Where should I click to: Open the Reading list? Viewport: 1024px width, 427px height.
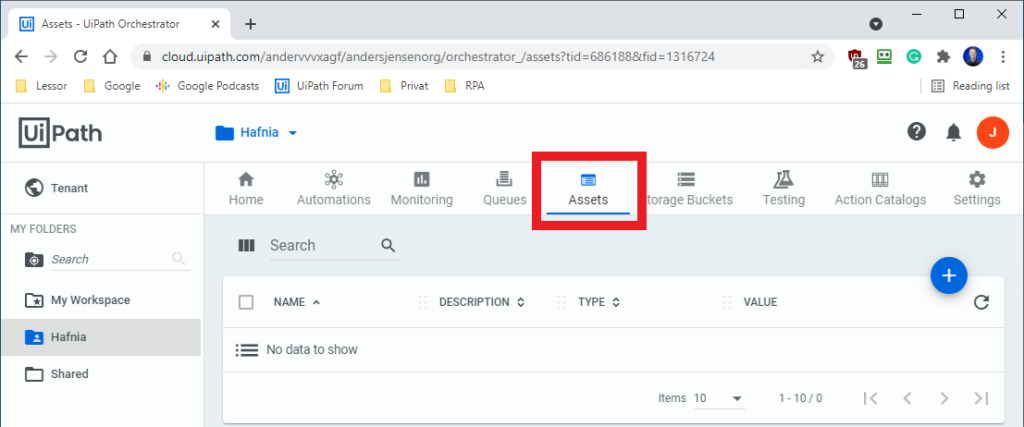[x=970, y=86]
